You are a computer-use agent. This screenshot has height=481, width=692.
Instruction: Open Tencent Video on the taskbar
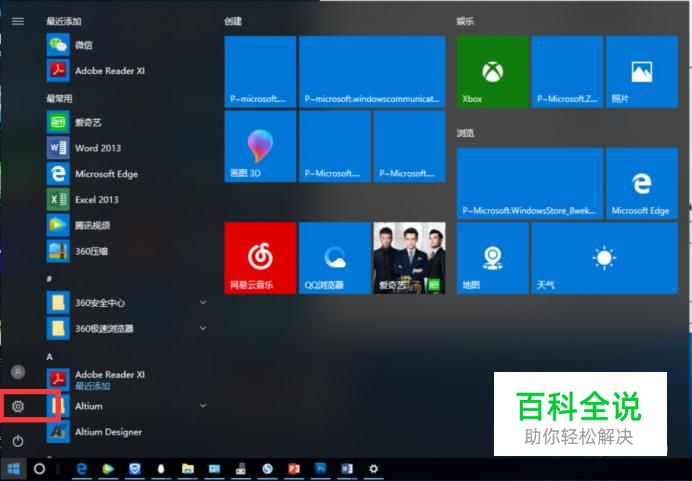[x=108, y=469]
